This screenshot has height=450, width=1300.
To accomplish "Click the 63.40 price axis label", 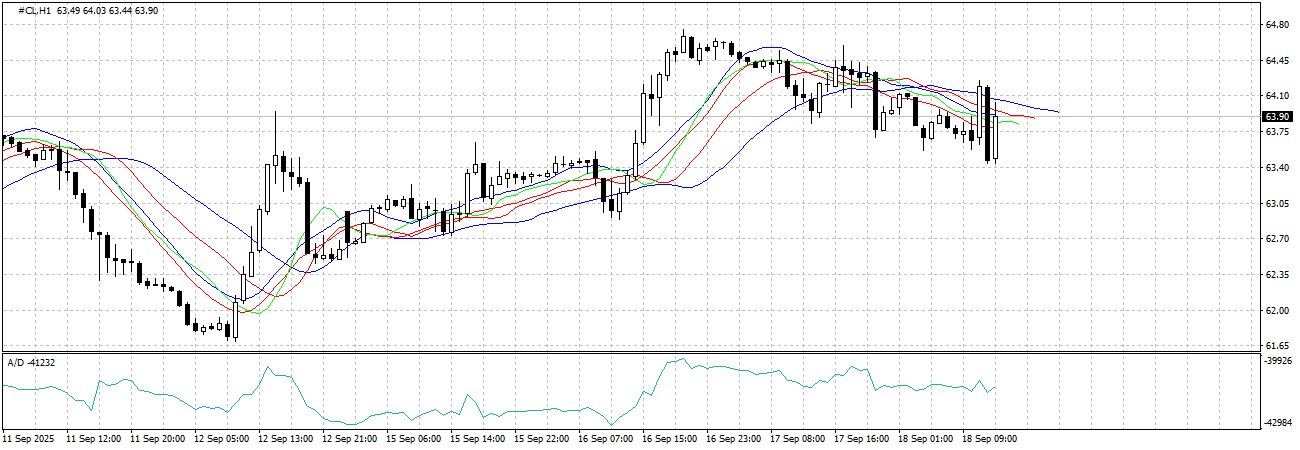I will click(1278, 168).
